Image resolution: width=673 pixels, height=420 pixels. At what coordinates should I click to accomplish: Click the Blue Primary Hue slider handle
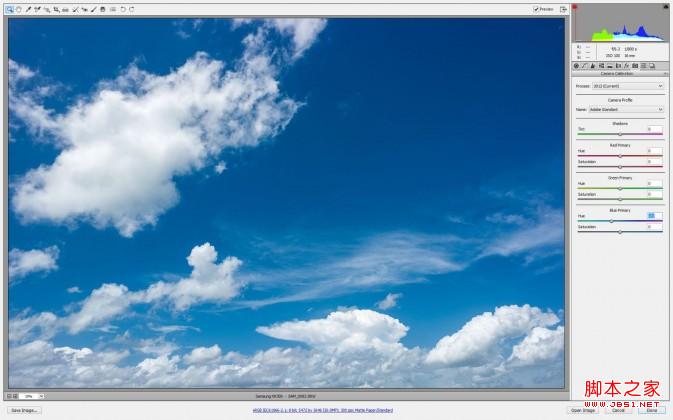pos(612,221)
